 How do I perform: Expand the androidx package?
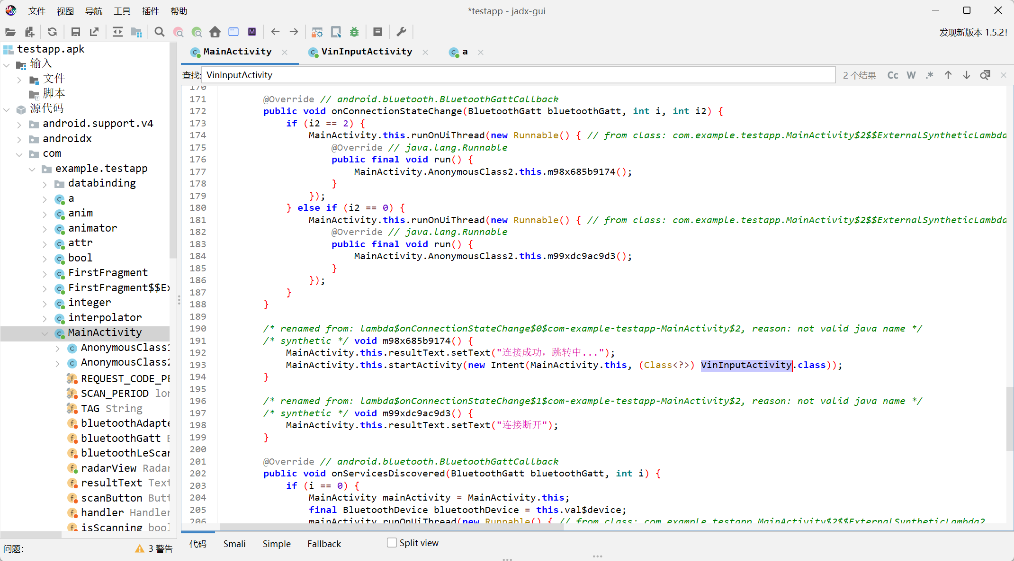point(19,139)
